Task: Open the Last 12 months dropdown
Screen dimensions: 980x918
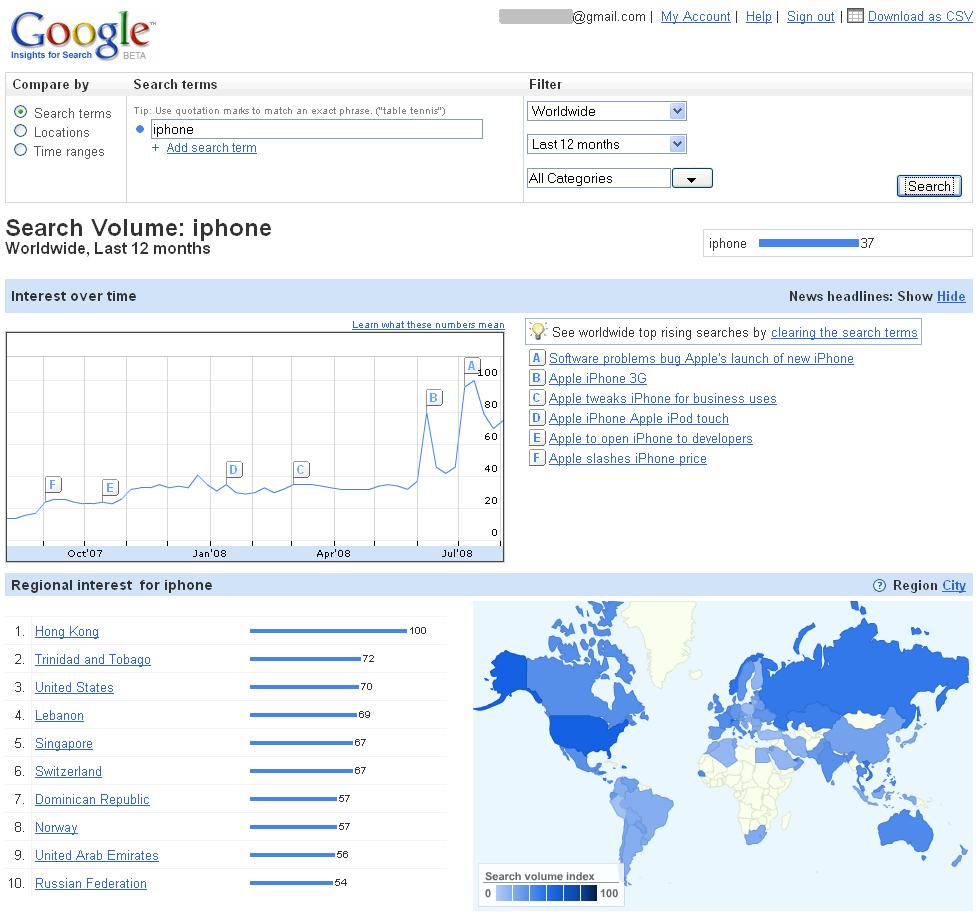Action: pos(606,144)
